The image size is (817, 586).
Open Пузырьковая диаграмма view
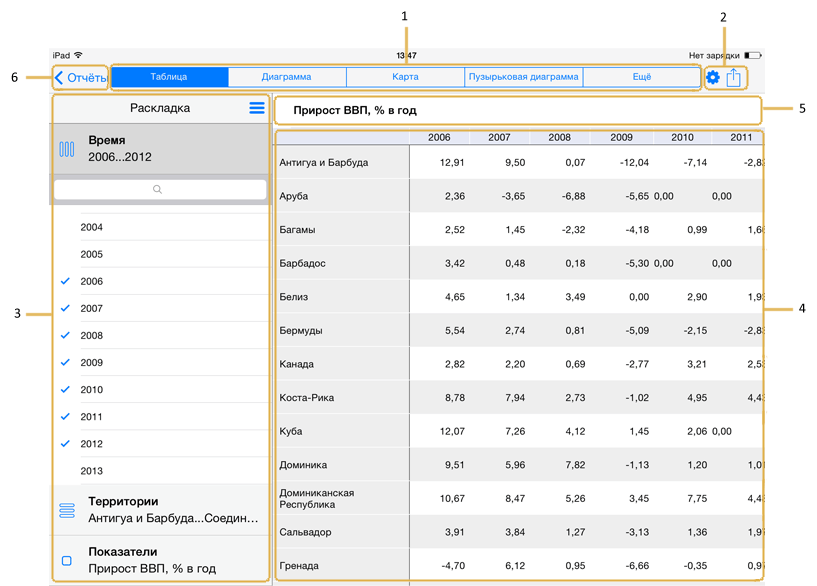pos(523,77)
